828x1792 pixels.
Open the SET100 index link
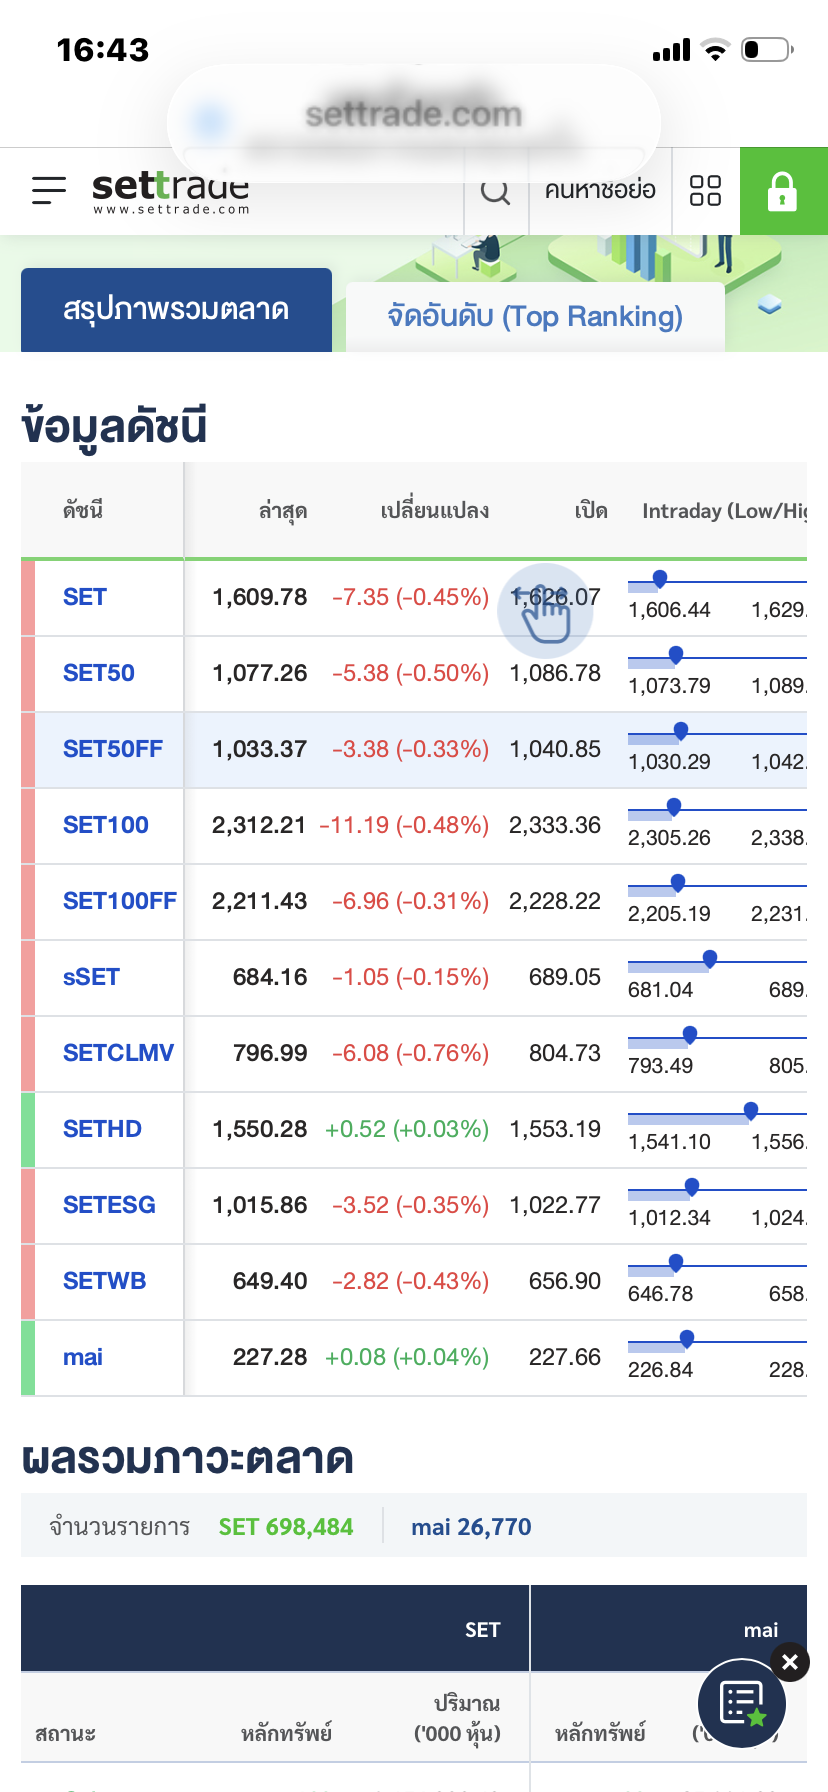(106, 825)
